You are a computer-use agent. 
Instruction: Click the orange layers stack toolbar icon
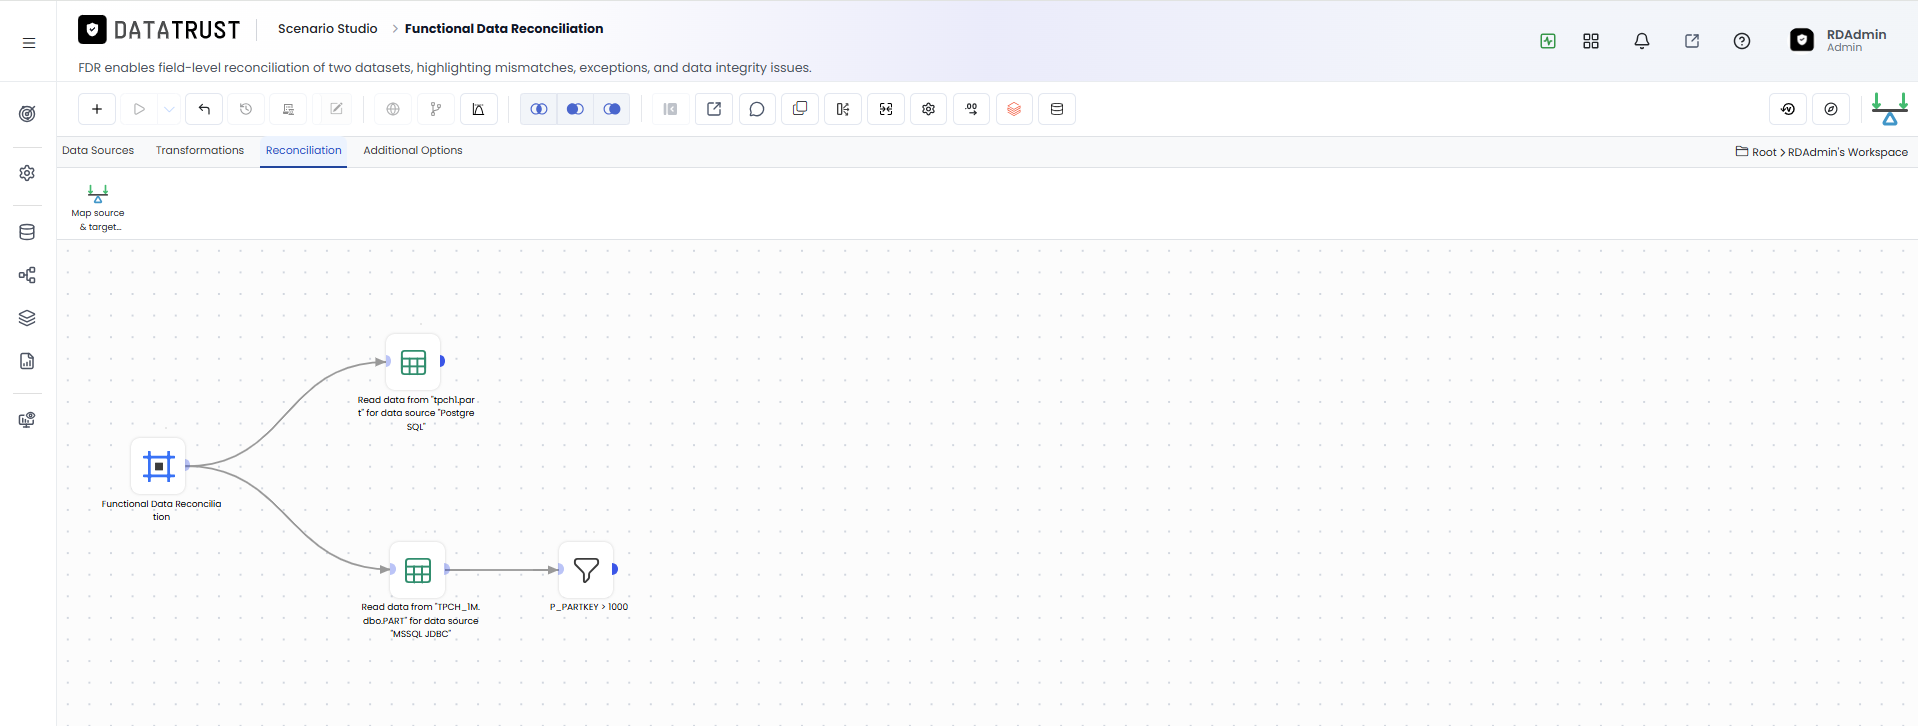coord(1014,109)
